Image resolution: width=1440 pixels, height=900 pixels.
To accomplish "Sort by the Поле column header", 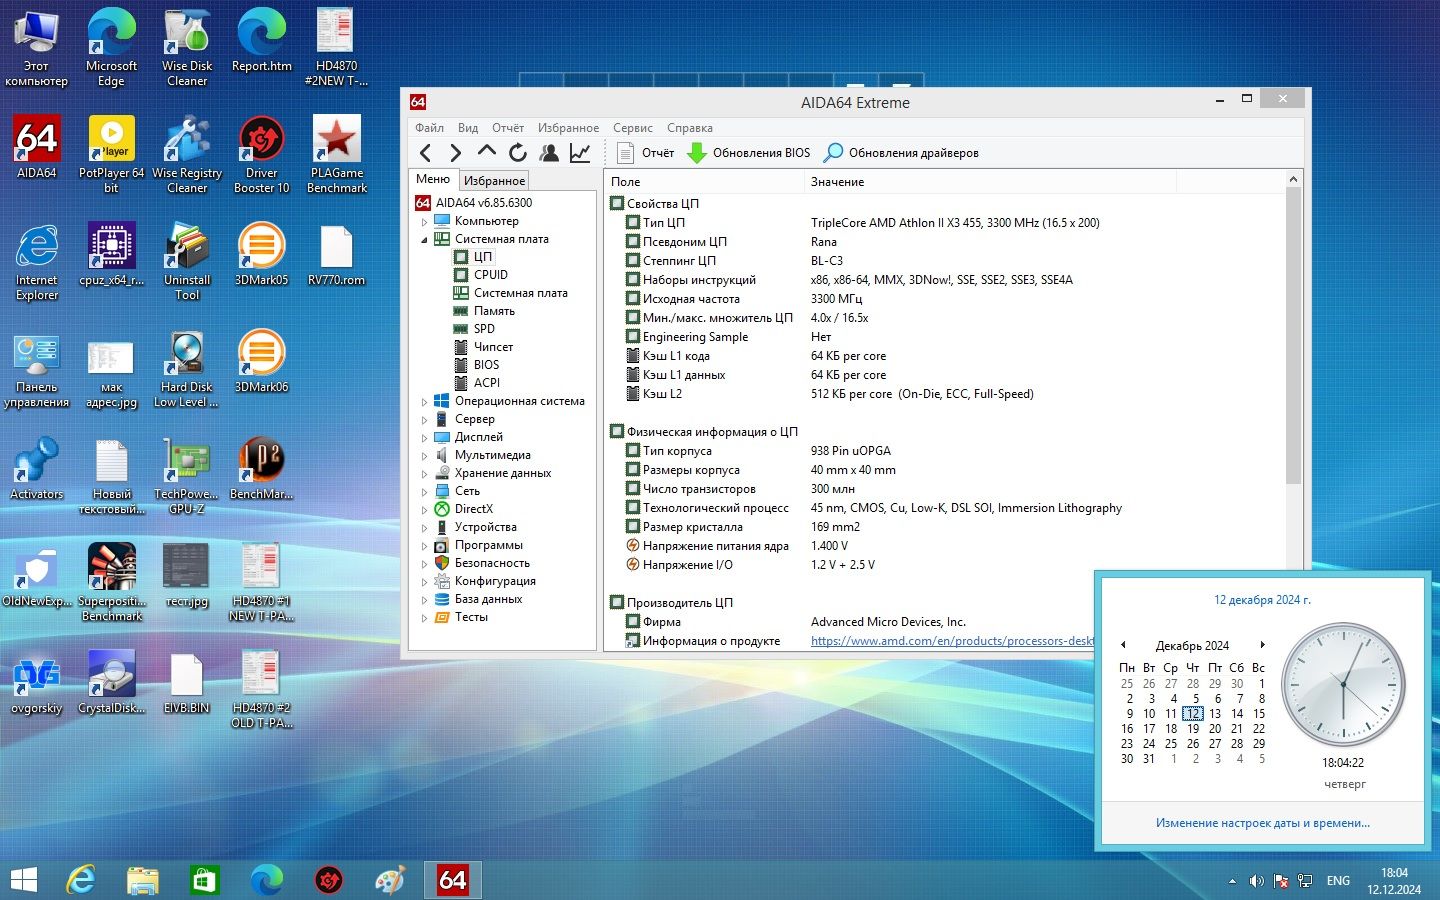I will [704, 181].
